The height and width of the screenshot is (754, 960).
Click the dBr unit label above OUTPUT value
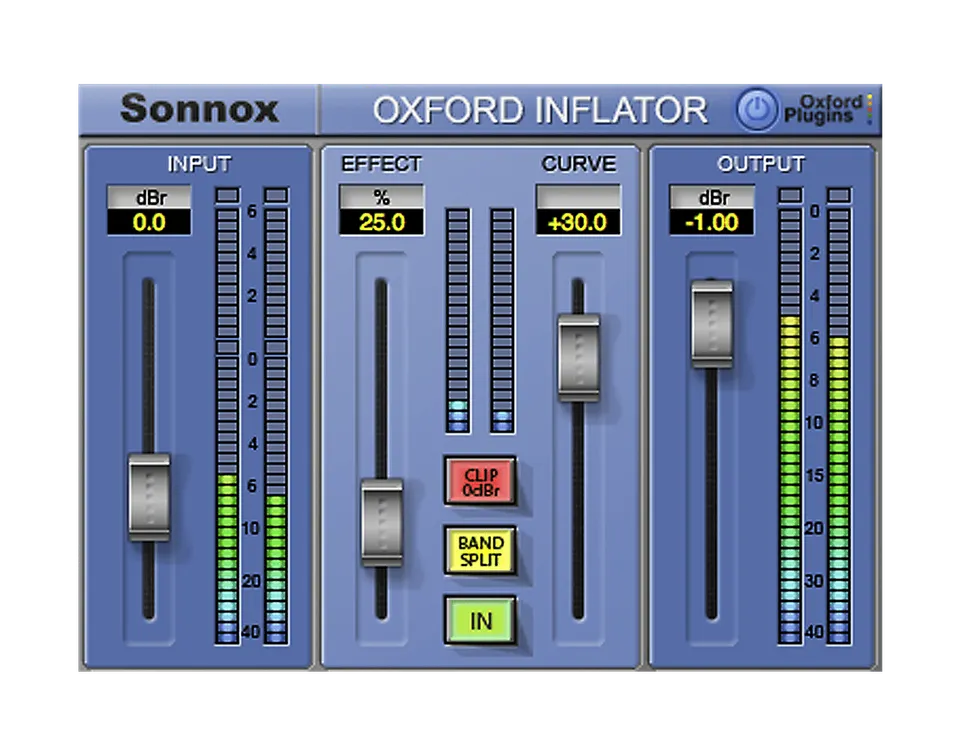(711, 198)
